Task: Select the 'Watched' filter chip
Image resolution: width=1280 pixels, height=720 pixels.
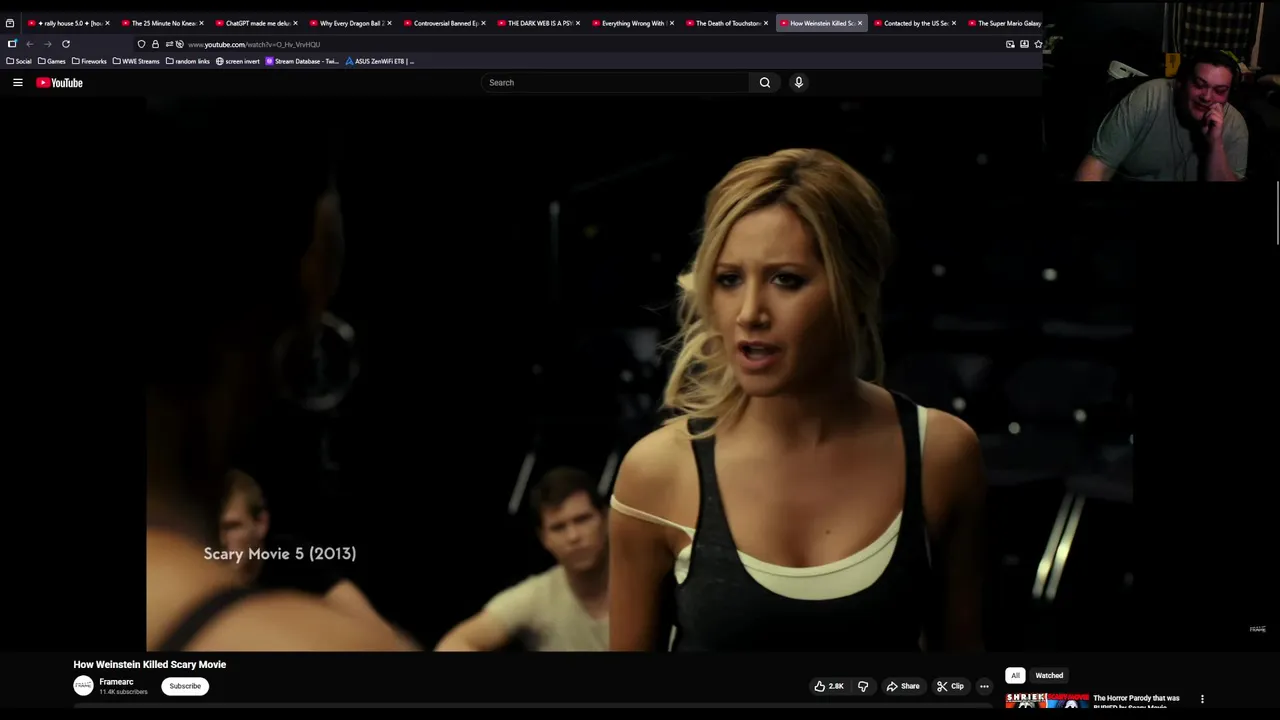Action: coord(1049,675)
